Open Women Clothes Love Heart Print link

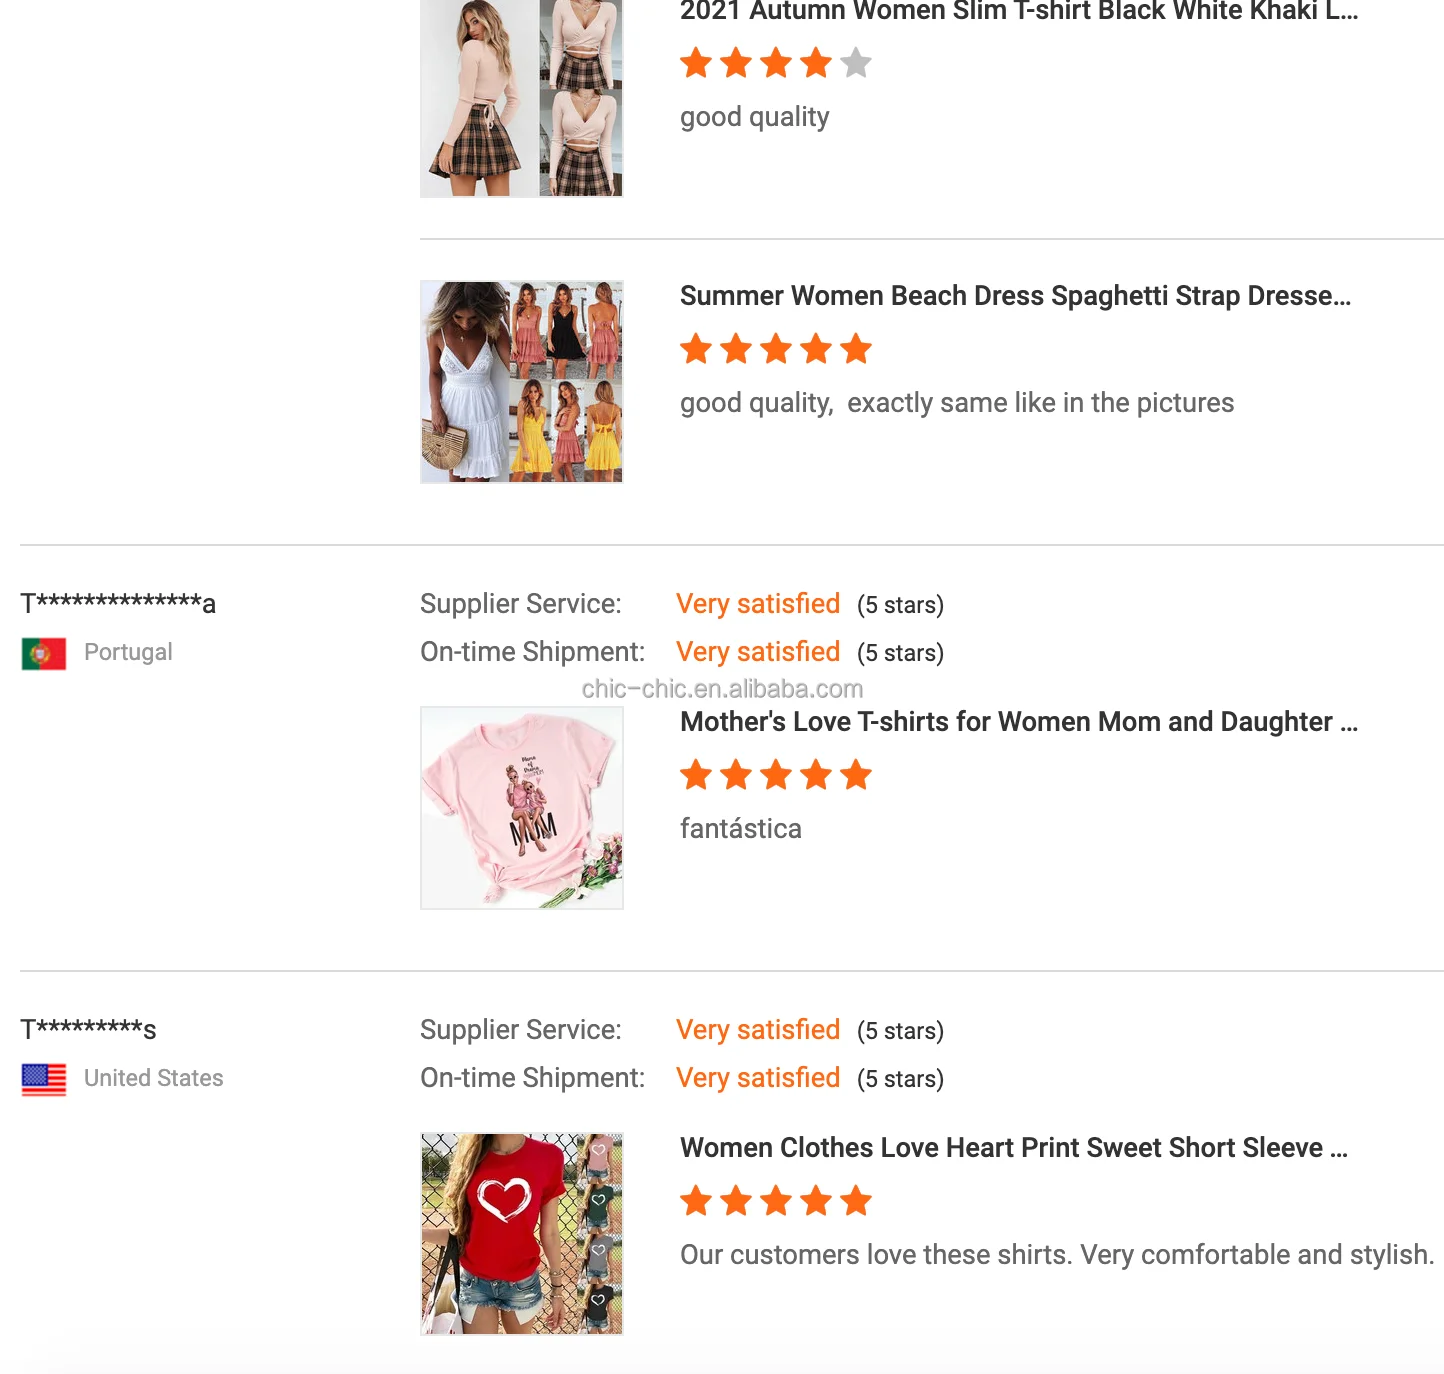[x=1013, y=1148]
